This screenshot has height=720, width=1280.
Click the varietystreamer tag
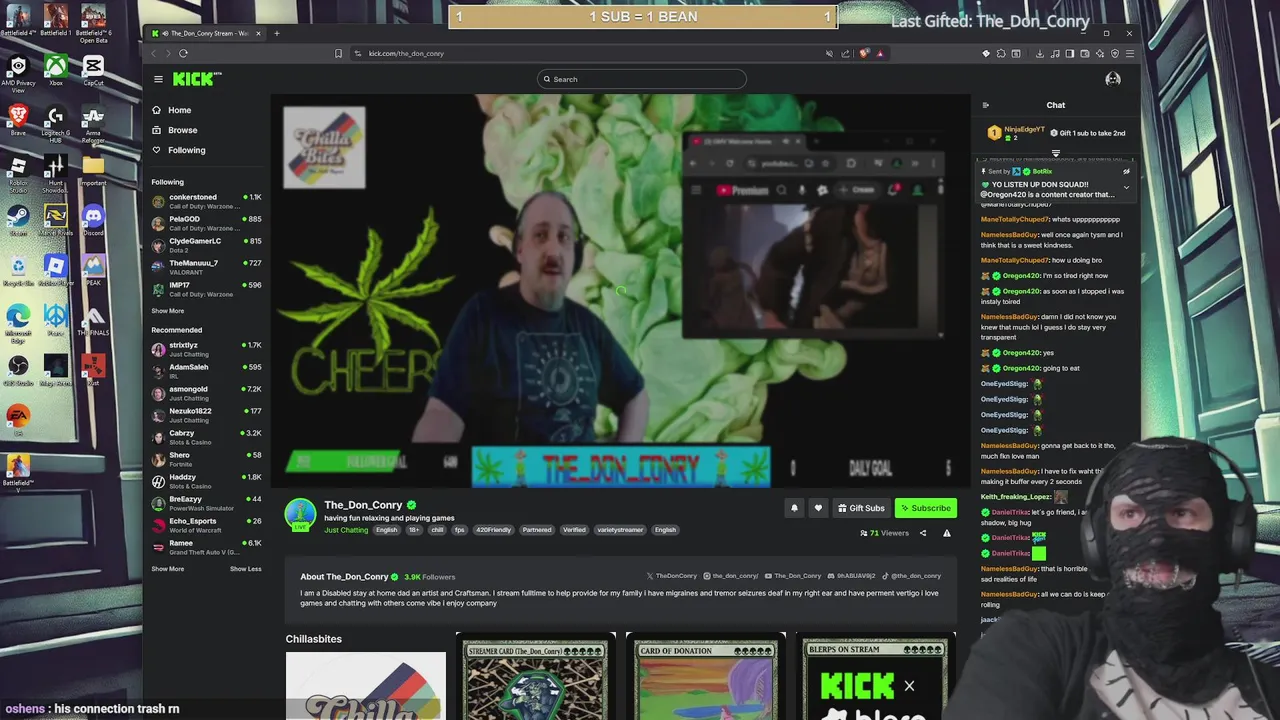click(x=620, y=530)
